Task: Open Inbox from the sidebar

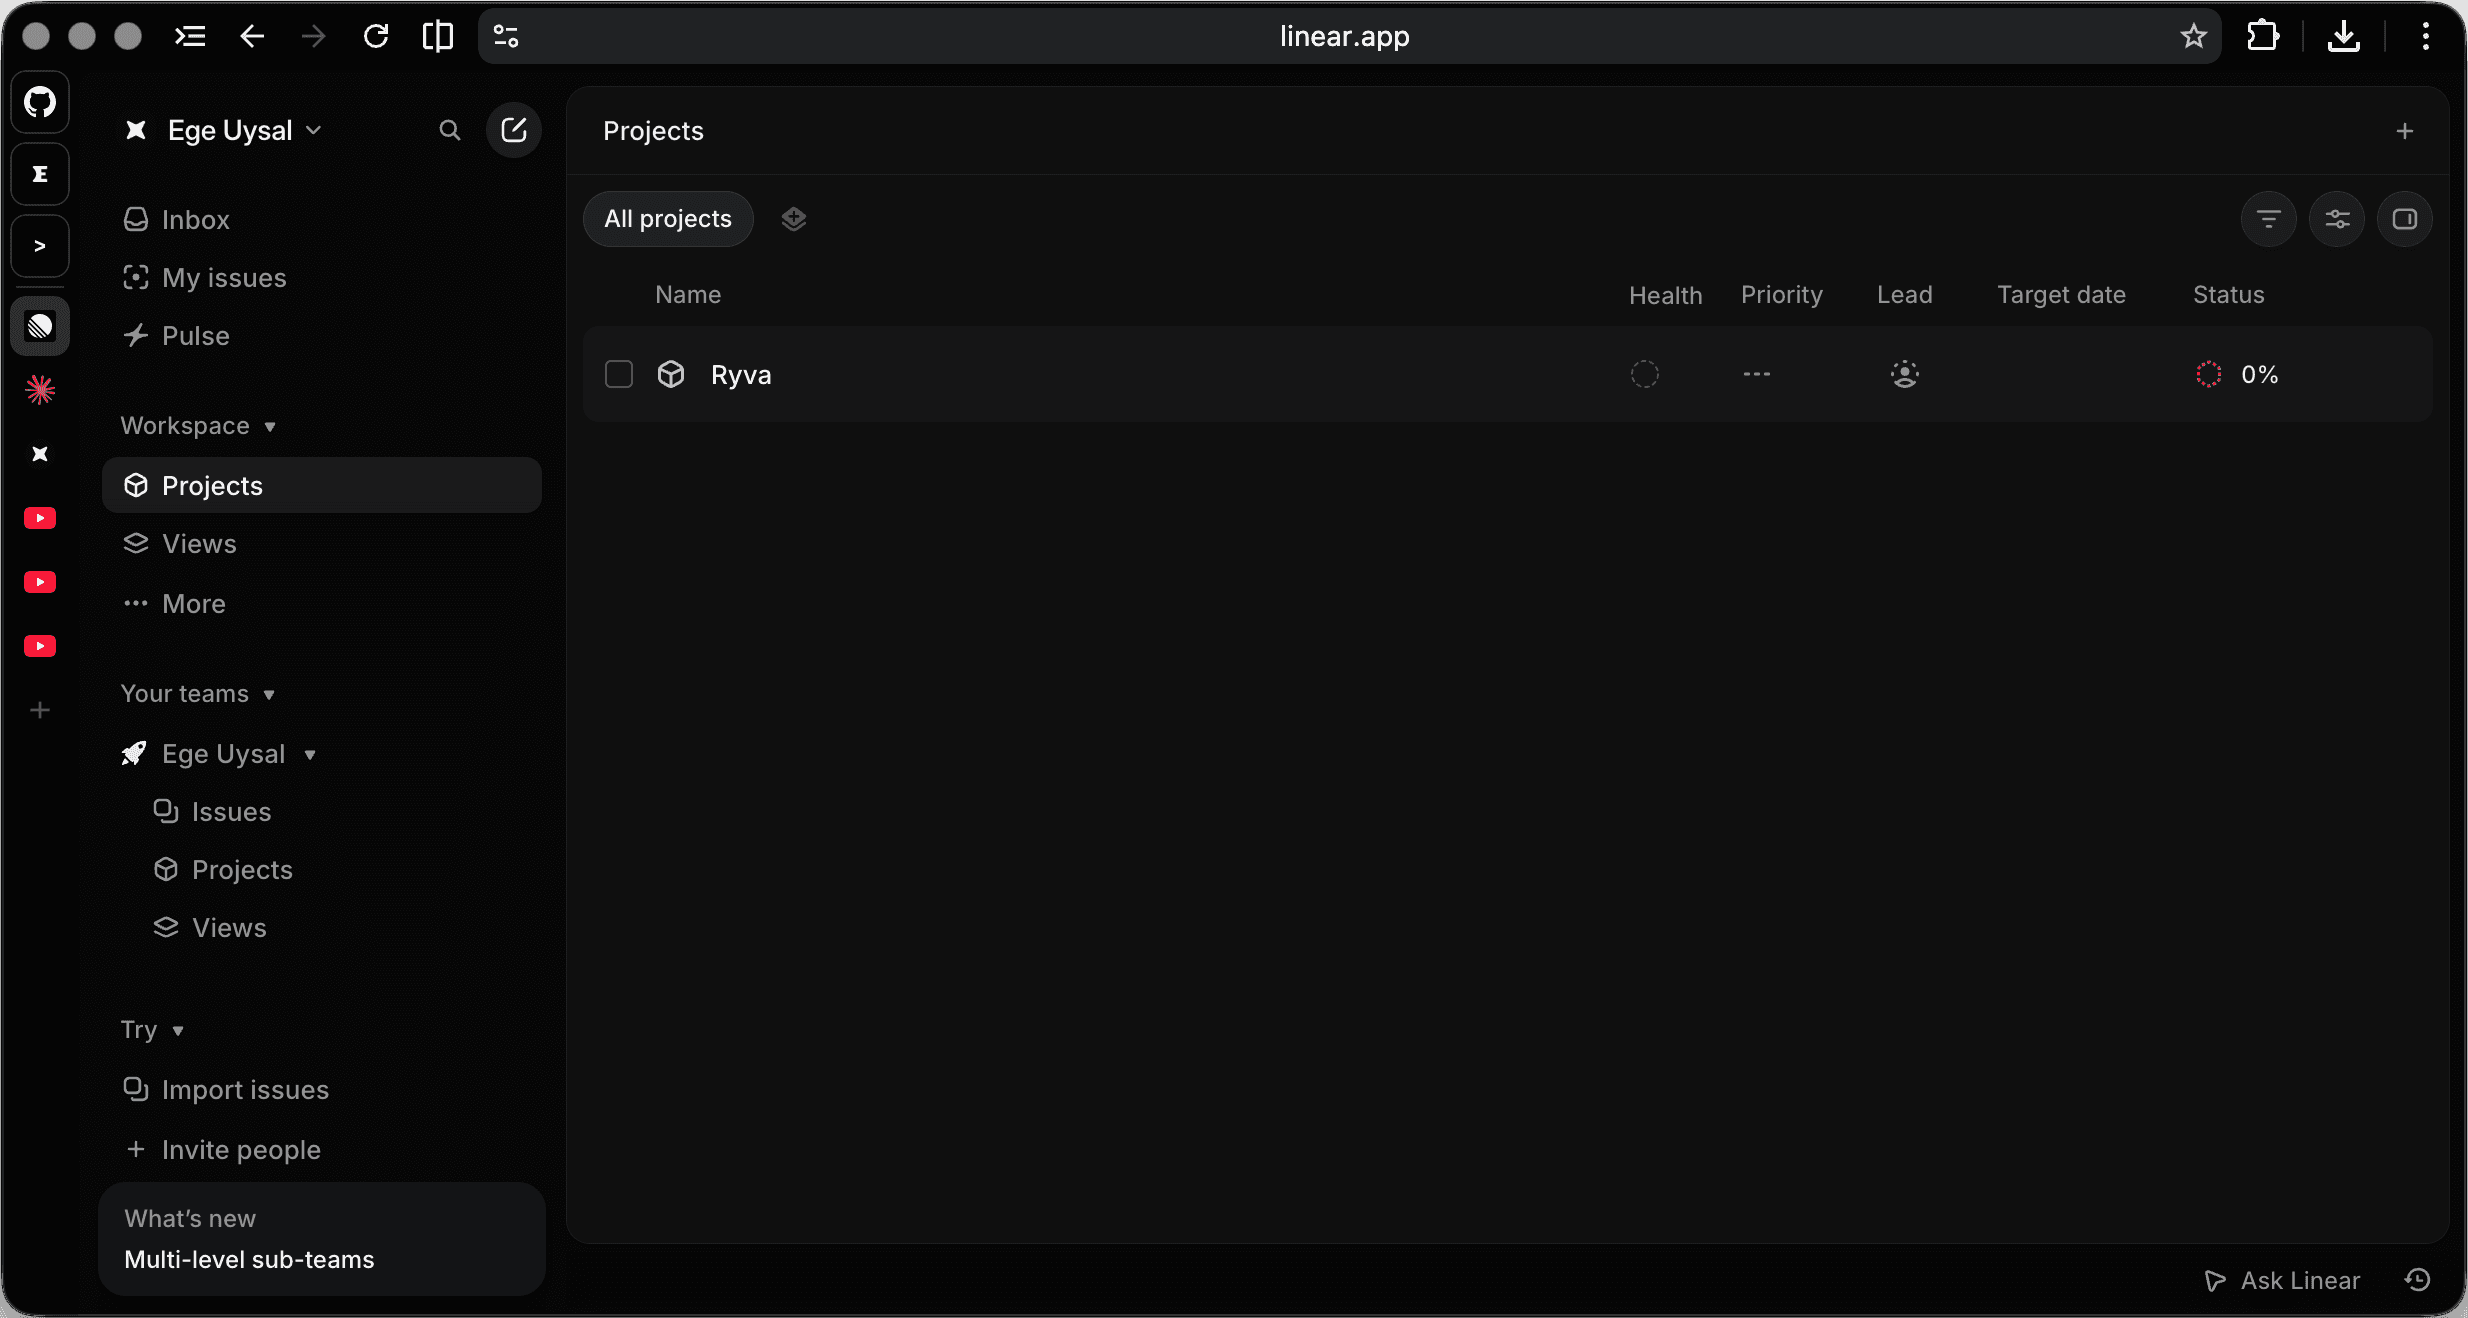Action: (195, 220)
